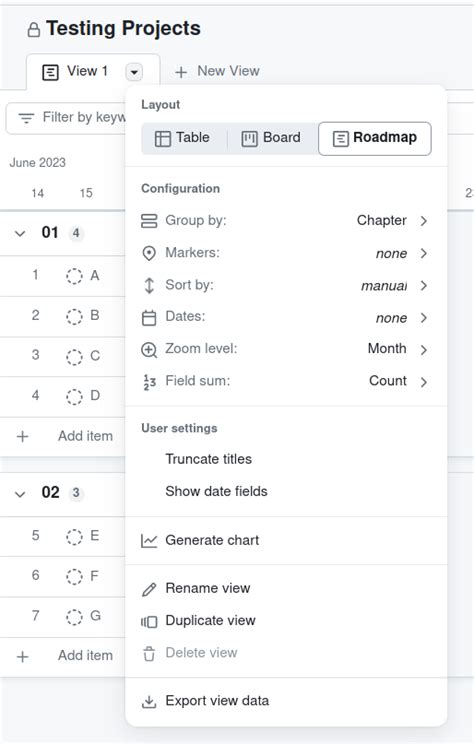Switch the layout to Board
The height and width of the screenshot is (744, 474).
coord(271,138)
